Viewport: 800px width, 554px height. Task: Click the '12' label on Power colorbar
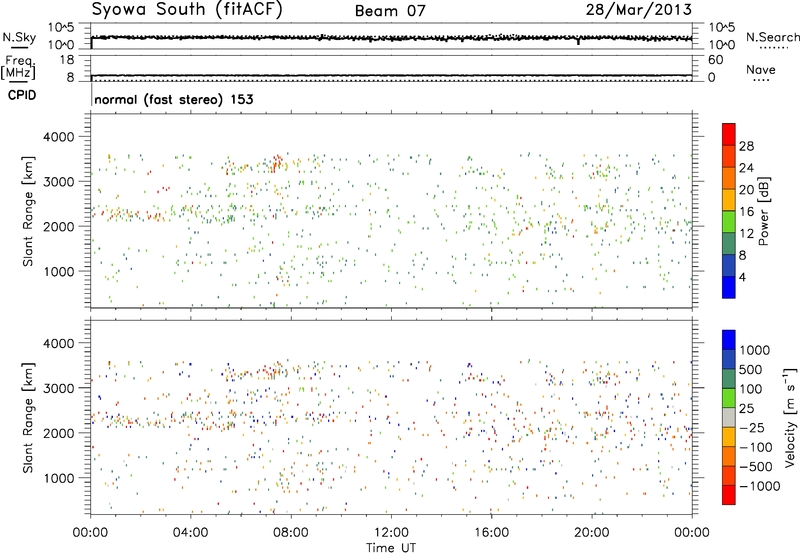746,234
